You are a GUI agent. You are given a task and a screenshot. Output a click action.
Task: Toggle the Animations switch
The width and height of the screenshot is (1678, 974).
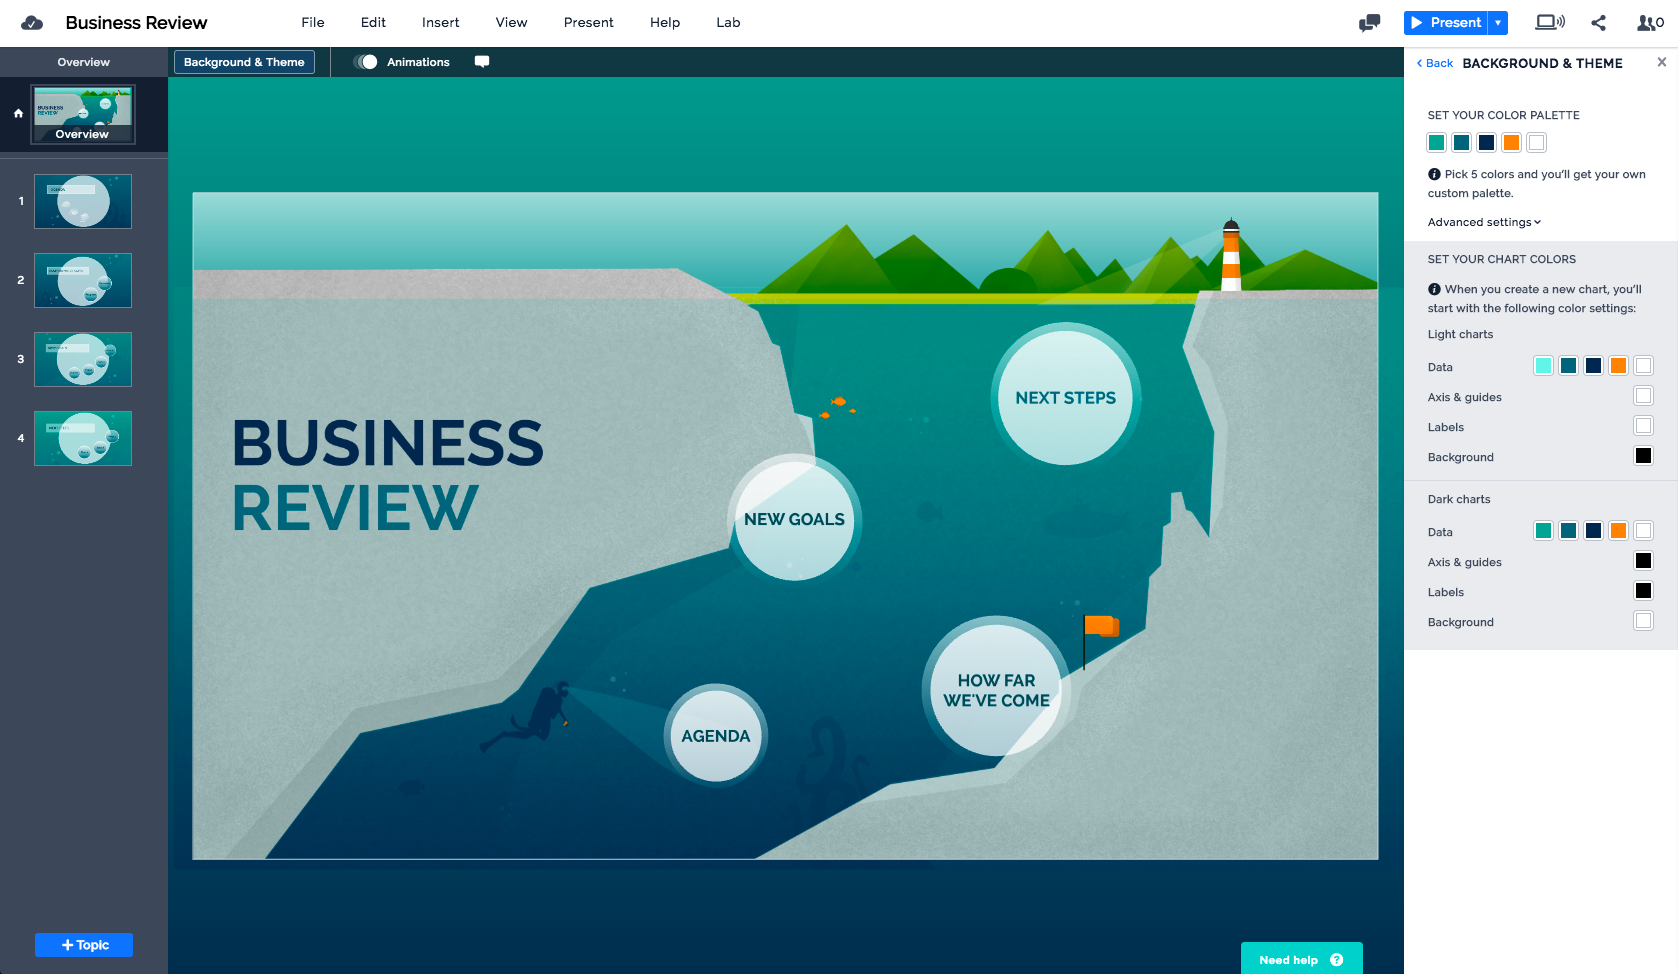[366, 62]
